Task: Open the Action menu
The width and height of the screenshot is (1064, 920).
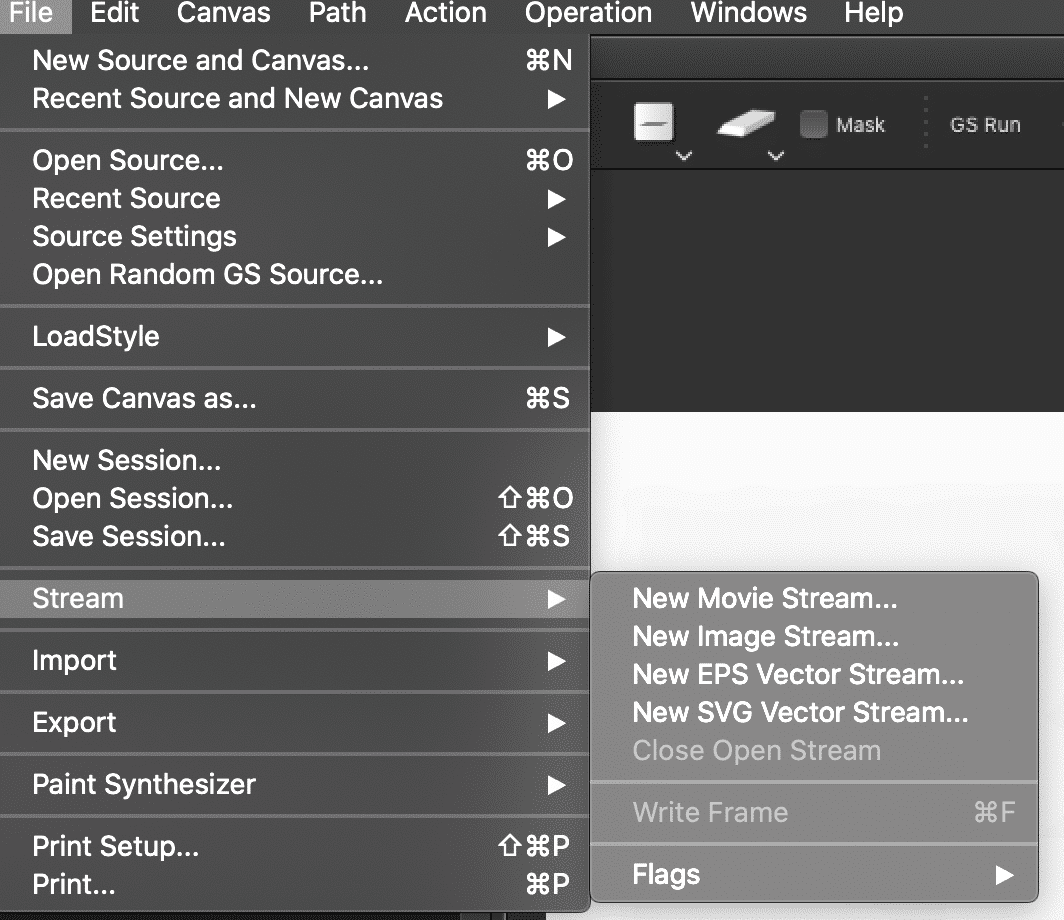Action: pos(445,13)
